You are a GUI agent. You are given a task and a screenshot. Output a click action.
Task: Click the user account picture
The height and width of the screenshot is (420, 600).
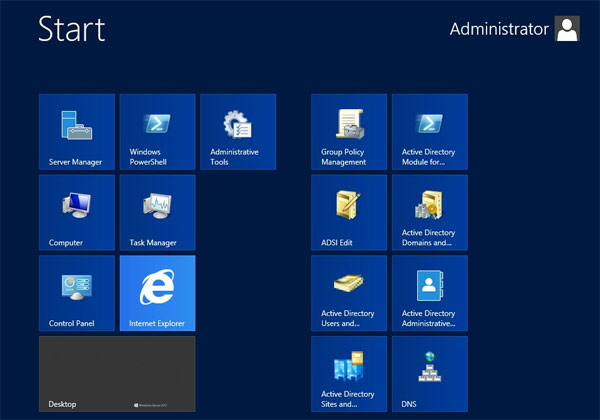567,29
